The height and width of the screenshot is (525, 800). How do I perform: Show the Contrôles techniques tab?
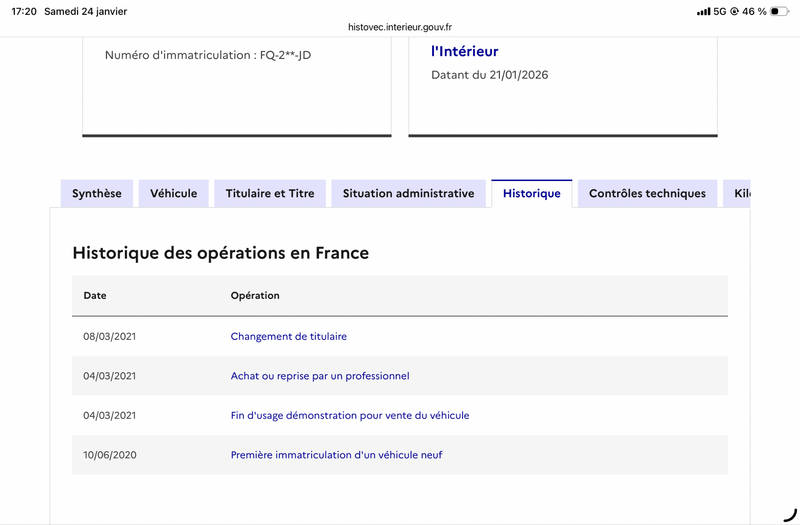click(647, 194)
